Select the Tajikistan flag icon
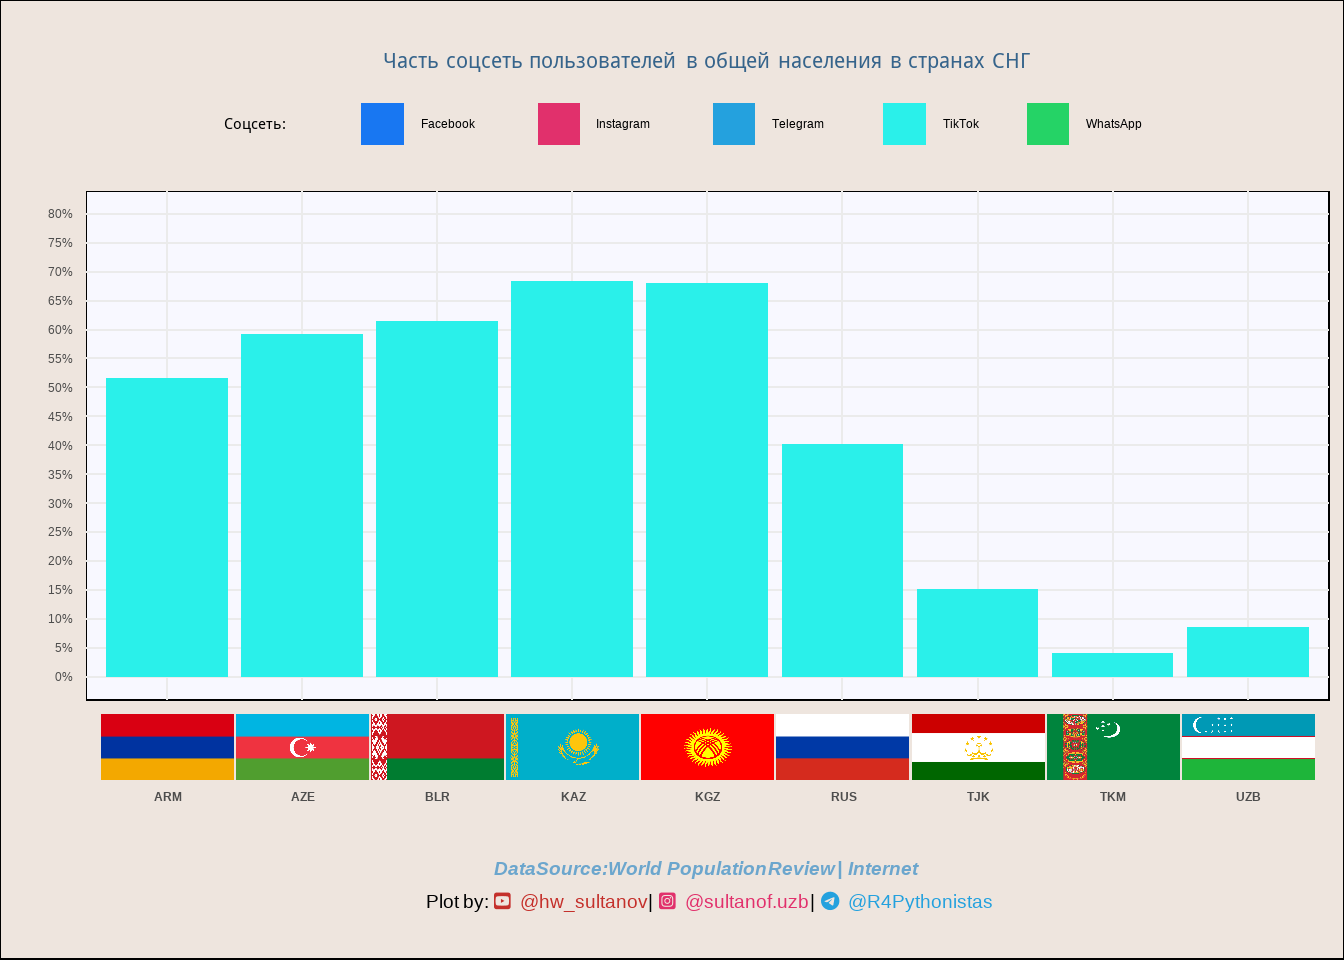 [x=978, y=747]
